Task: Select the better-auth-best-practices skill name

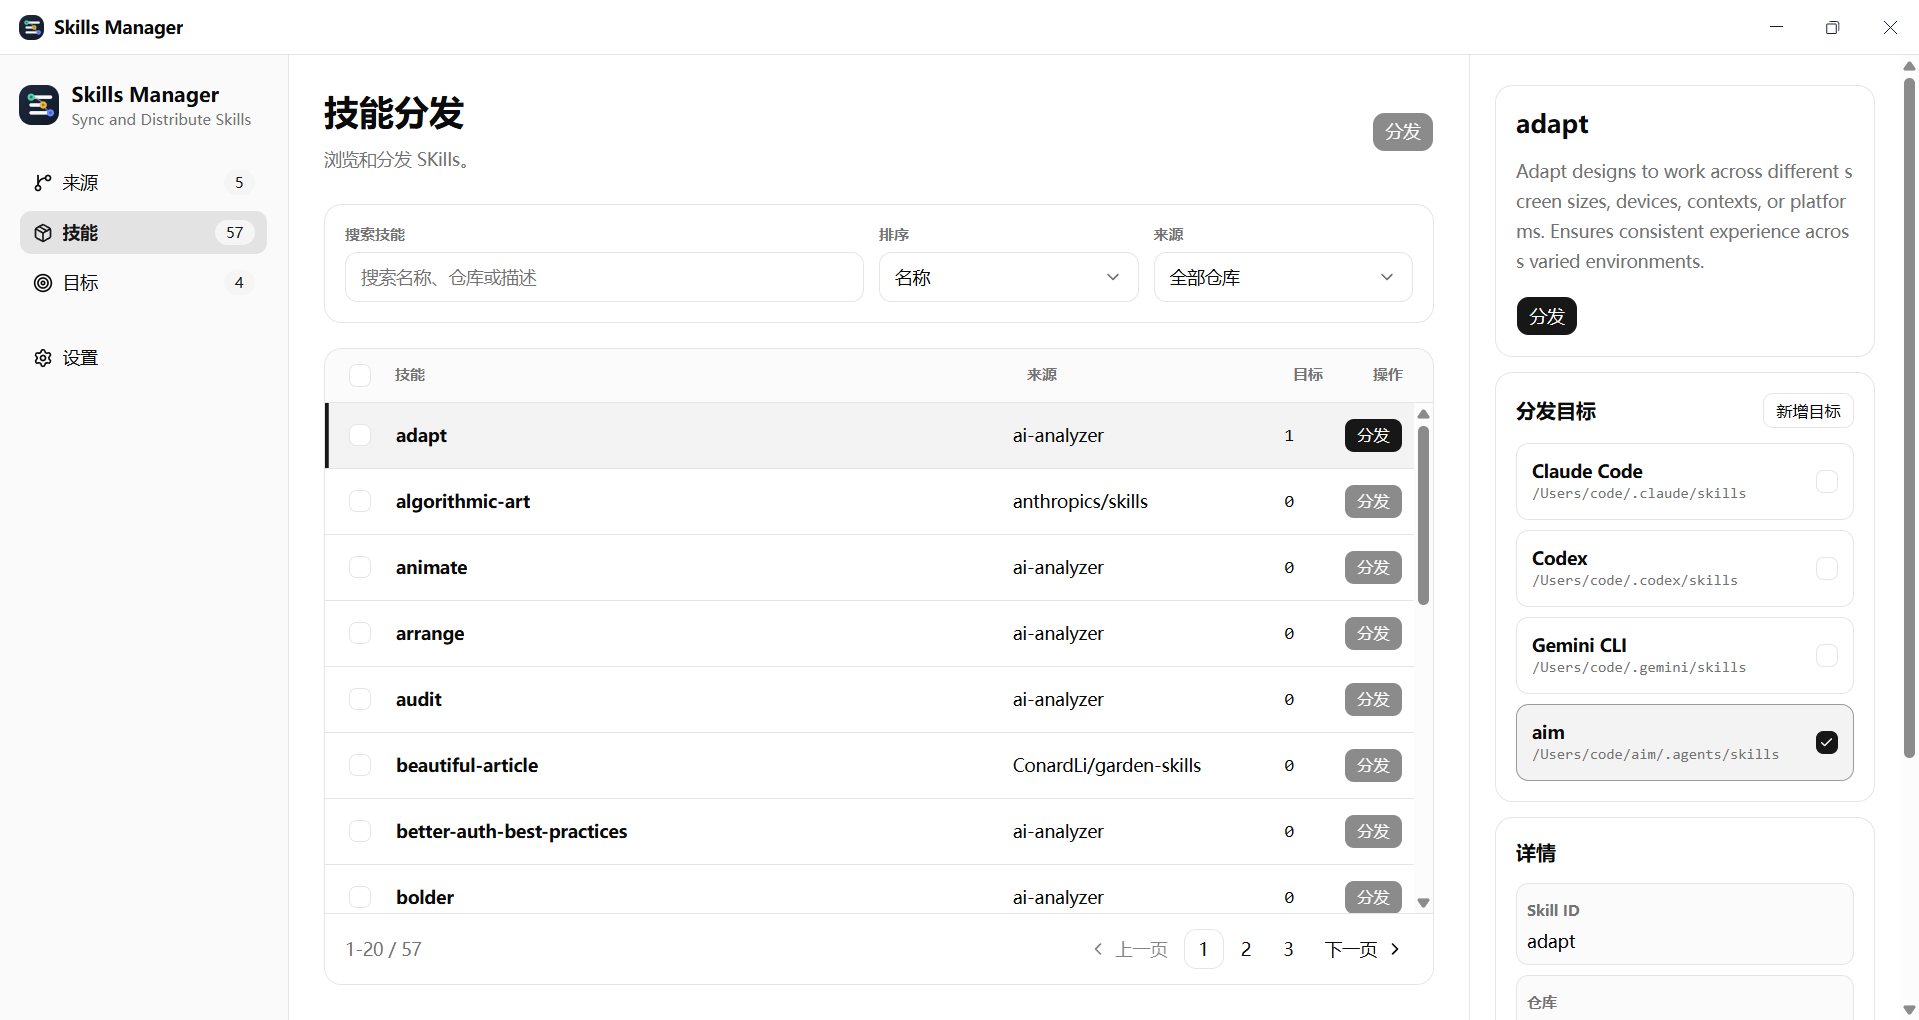Action: [512, 831]
